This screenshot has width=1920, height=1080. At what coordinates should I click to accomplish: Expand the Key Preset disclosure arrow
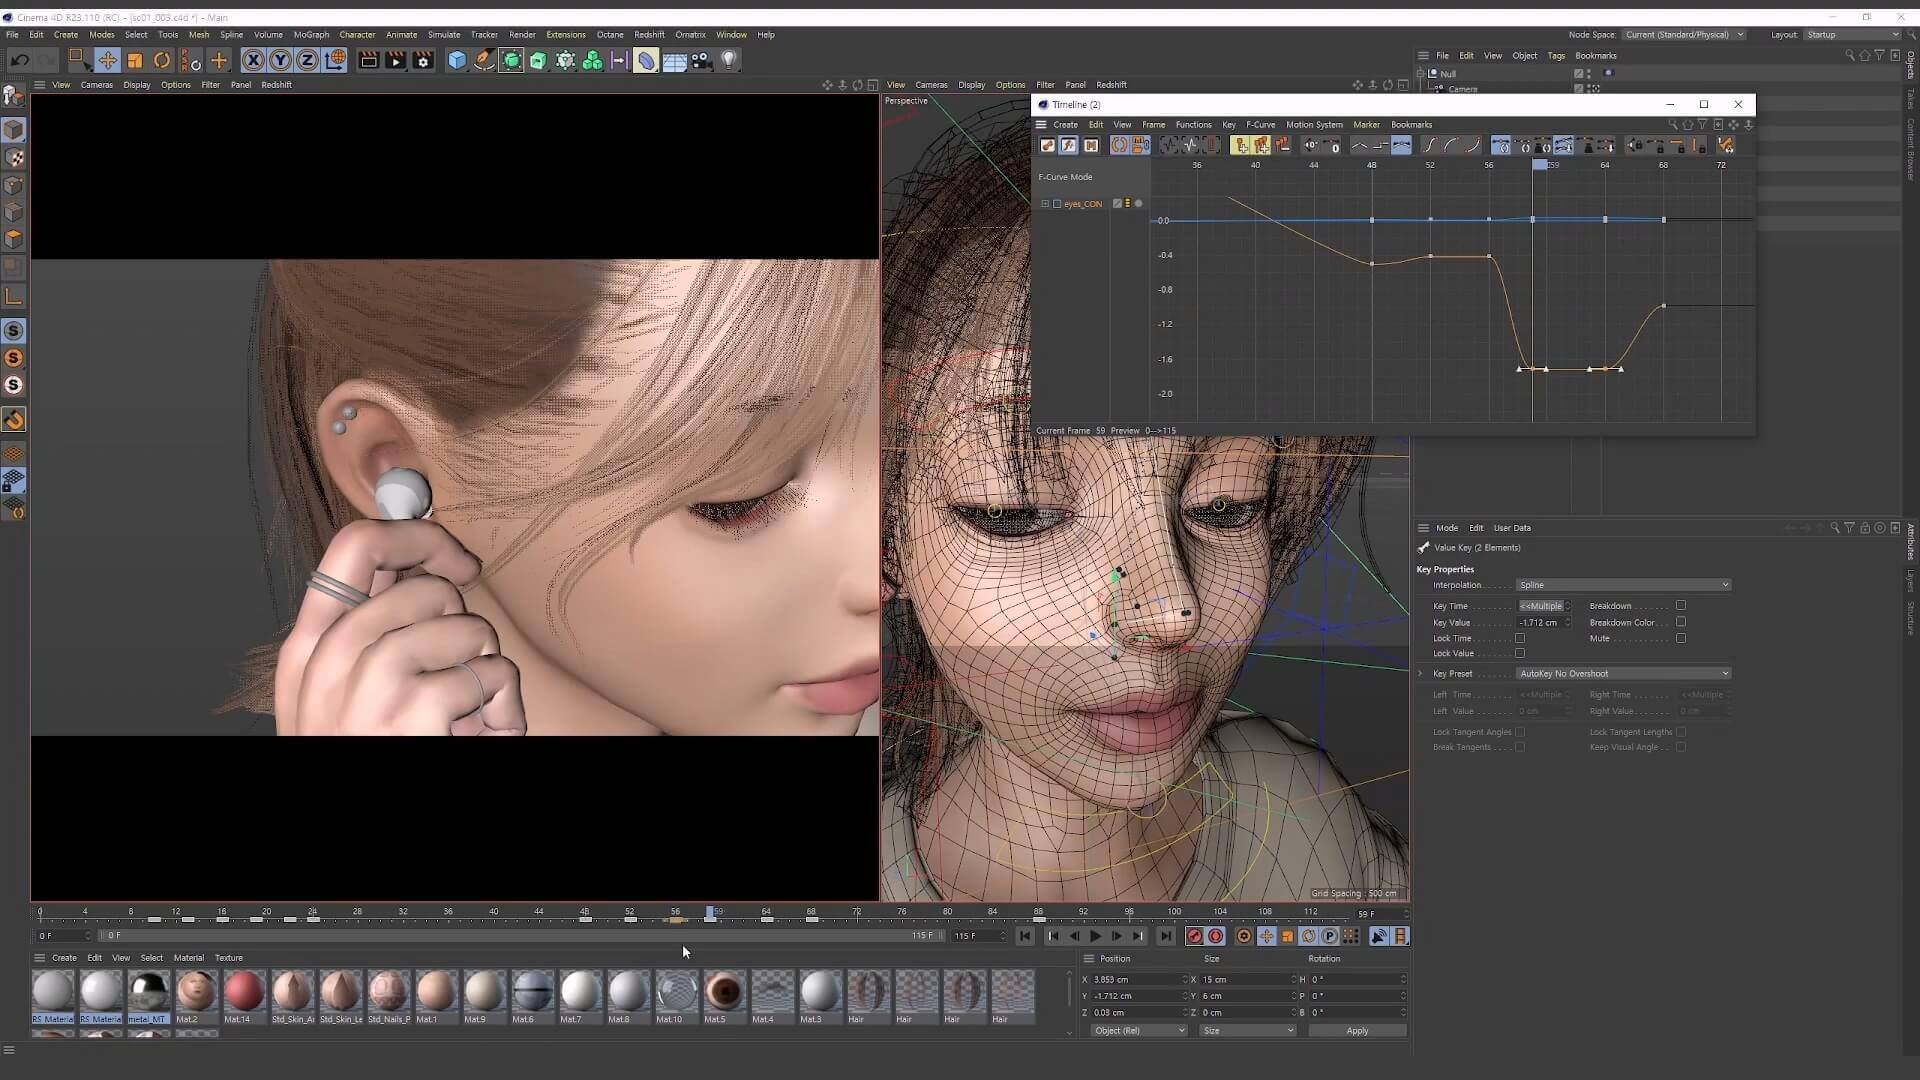(1421, 674)
